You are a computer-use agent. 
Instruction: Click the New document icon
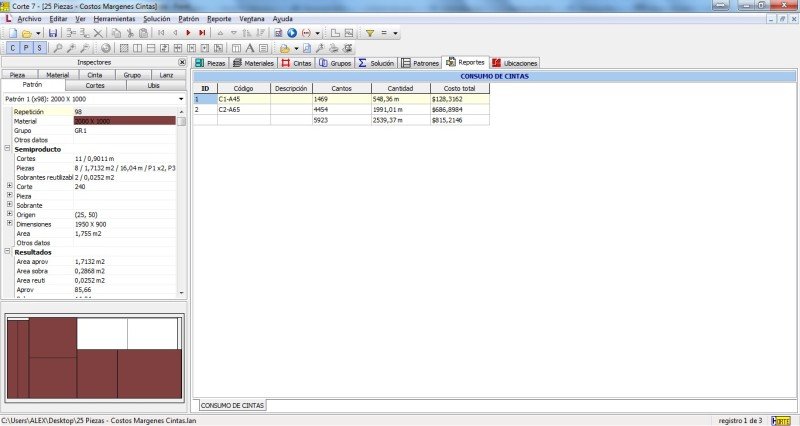(x=12, y=33)
